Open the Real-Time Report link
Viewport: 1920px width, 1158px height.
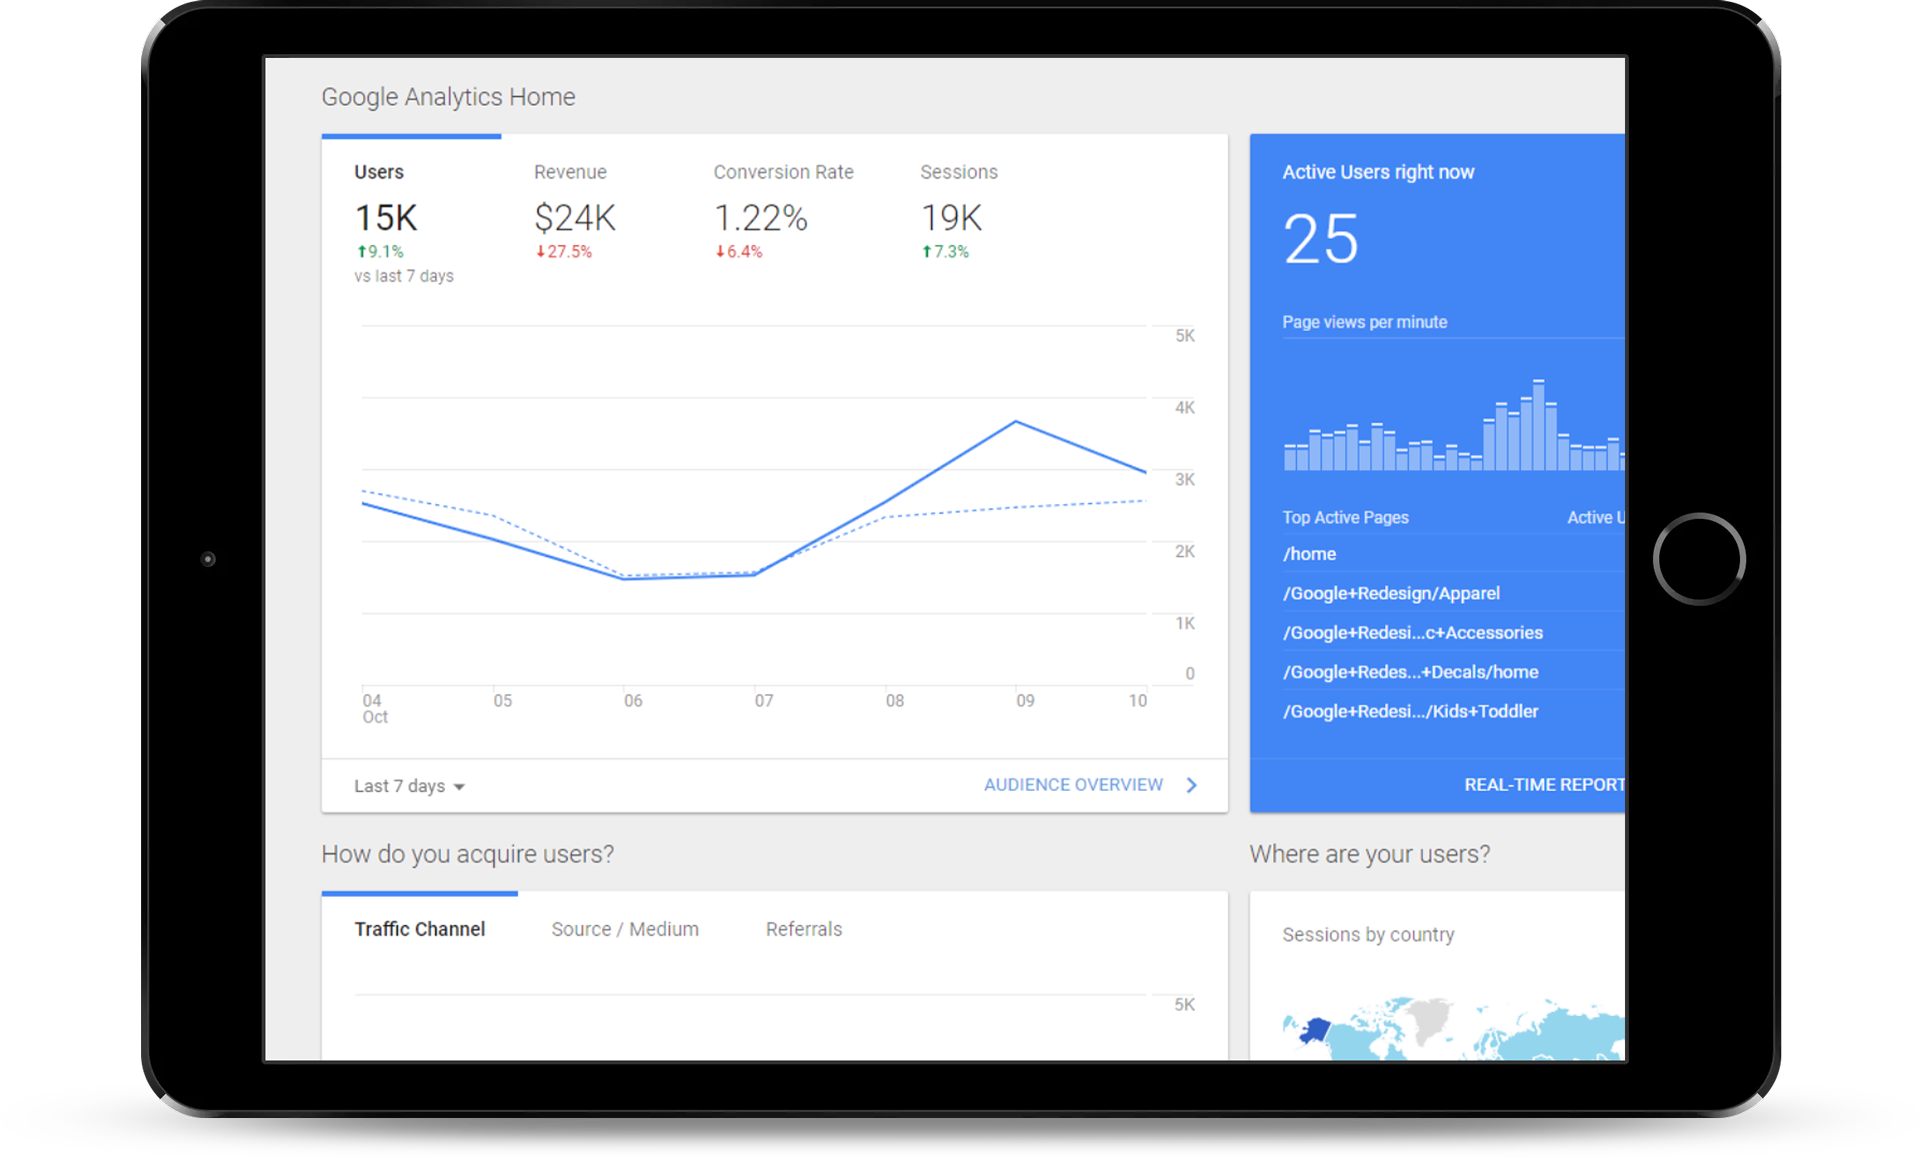pyautogui.click(x=1544, y=785)
